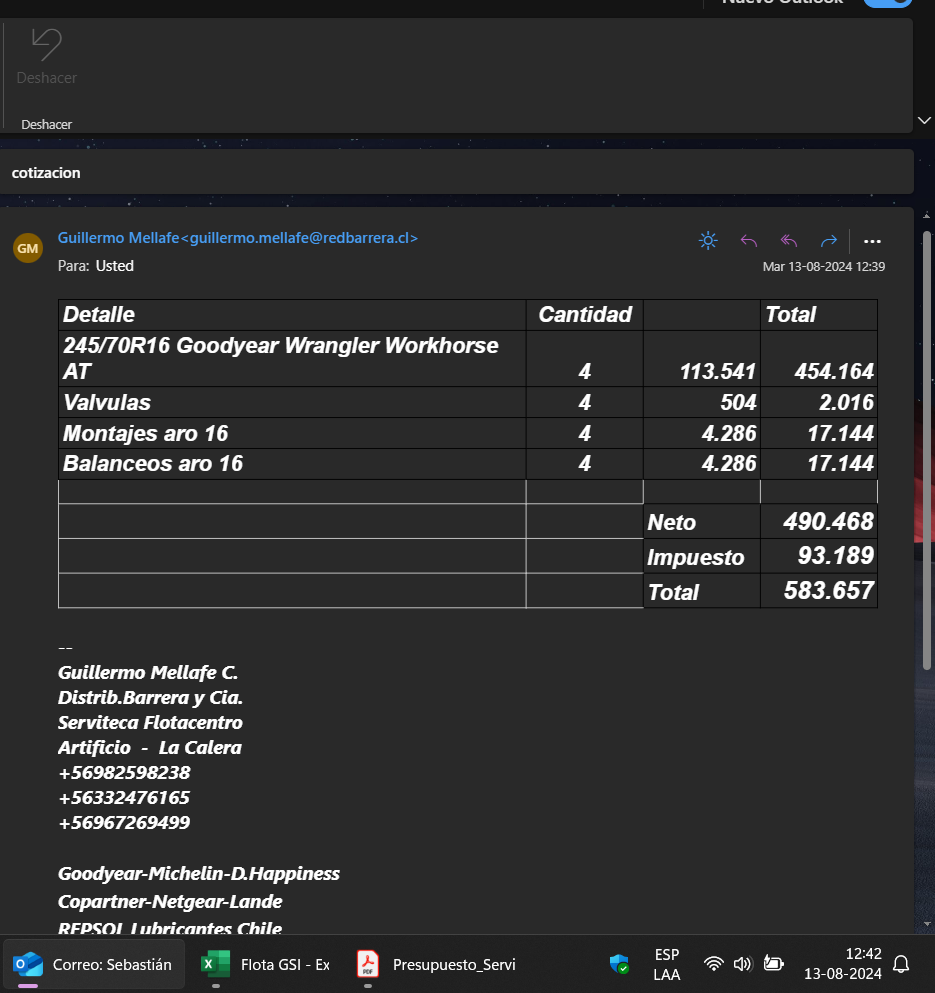Open the "Presupuesto_Servi" PDF taskbar window

tap(436, 965)
